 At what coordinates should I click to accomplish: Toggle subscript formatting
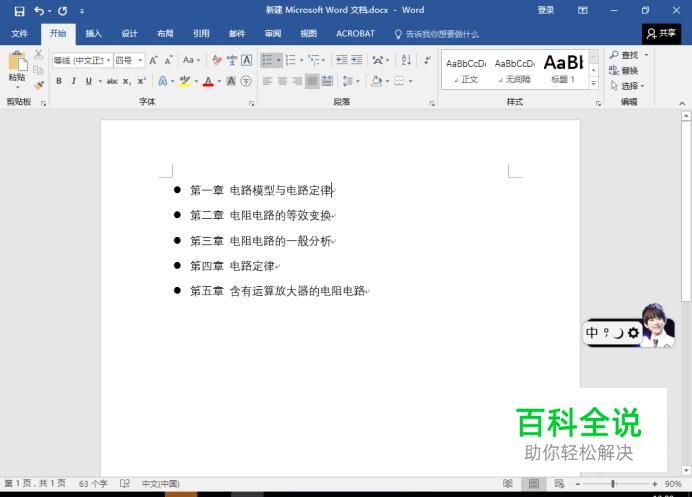tap(127, 81)
